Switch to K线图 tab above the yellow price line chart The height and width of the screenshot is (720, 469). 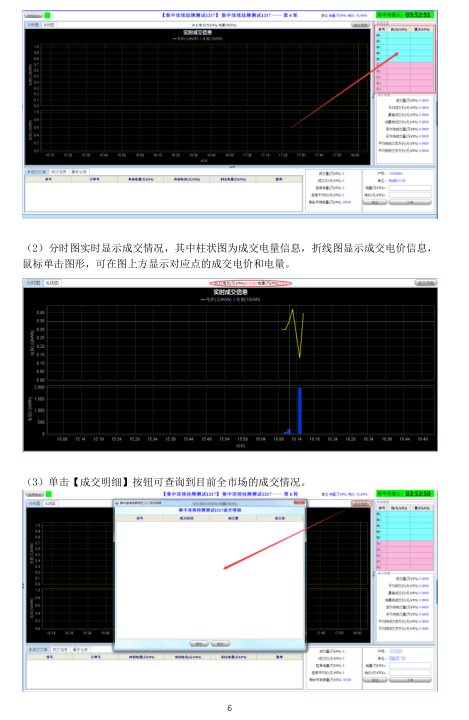[x=52, y=283]
